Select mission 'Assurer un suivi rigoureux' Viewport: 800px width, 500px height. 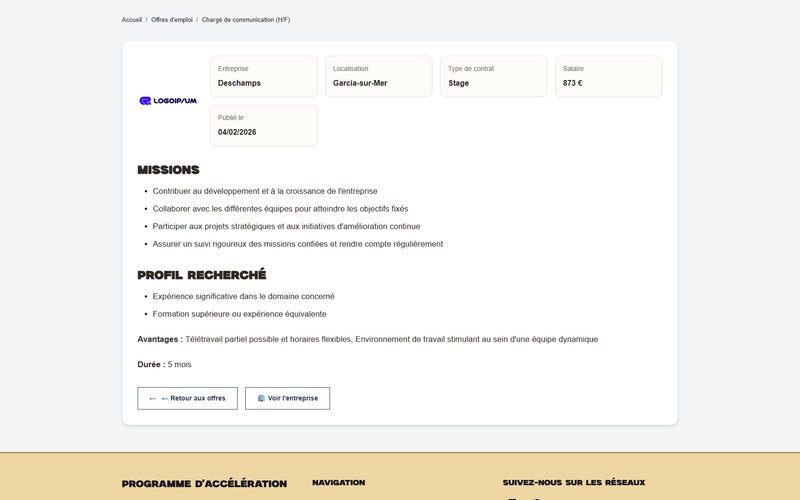[298, 244]
